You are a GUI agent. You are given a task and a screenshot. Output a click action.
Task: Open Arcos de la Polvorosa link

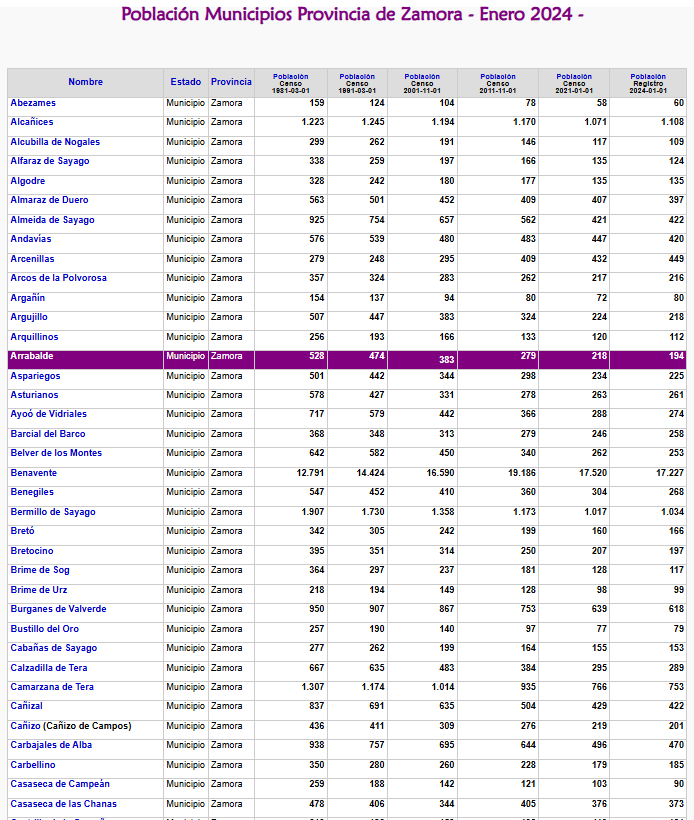click(x=58, y=278)
